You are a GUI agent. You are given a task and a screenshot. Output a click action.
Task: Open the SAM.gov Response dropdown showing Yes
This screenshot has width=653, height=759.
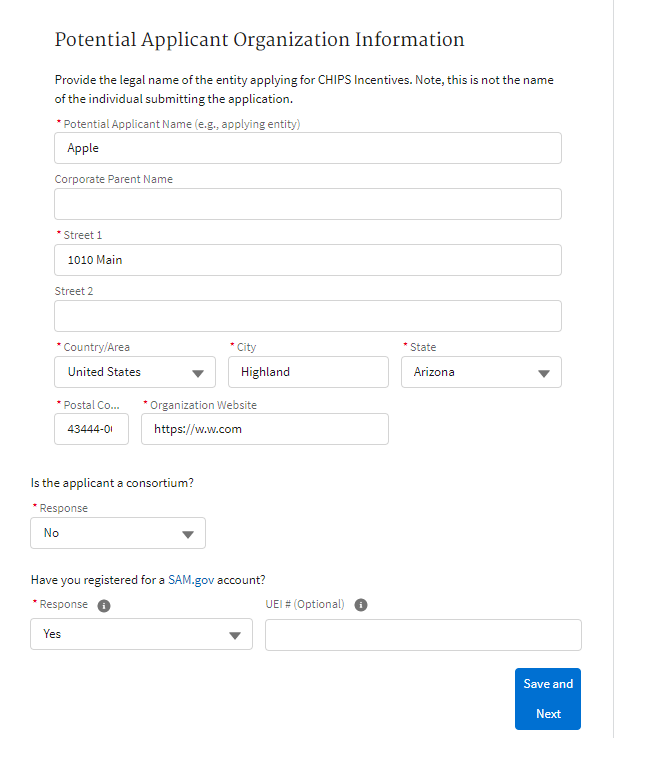141,634
